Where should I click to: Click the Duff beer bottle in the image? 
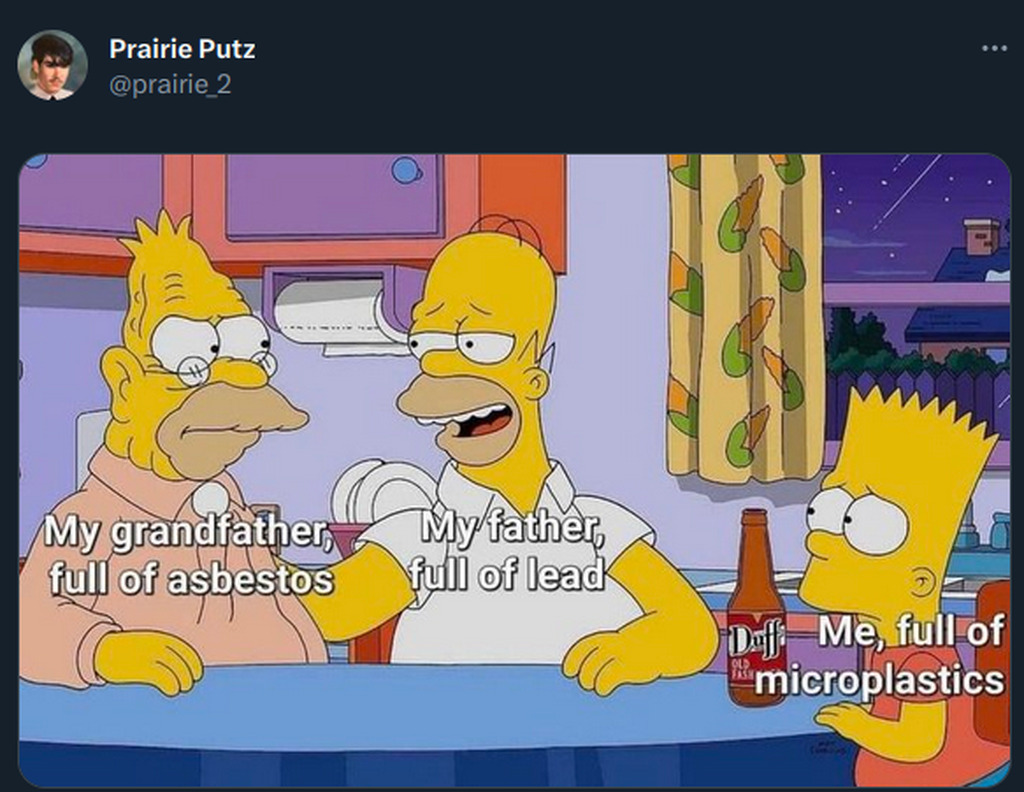click(x=755, y=608)
